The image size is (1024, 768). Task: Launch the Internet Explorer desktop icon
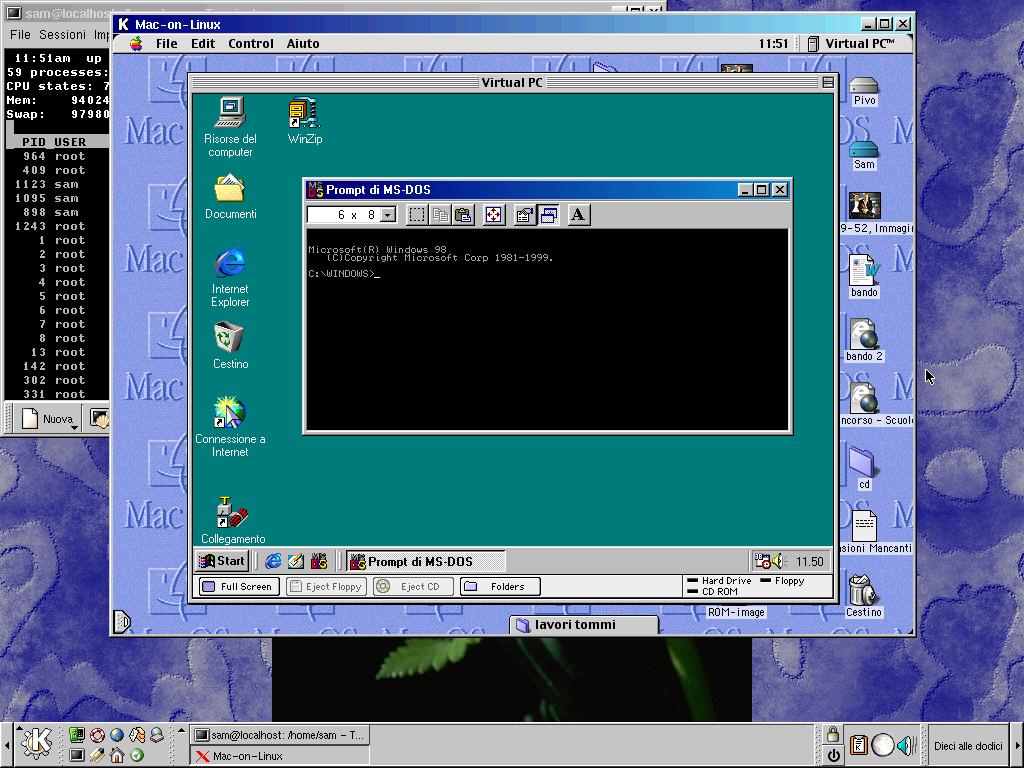tap(230, 277)
